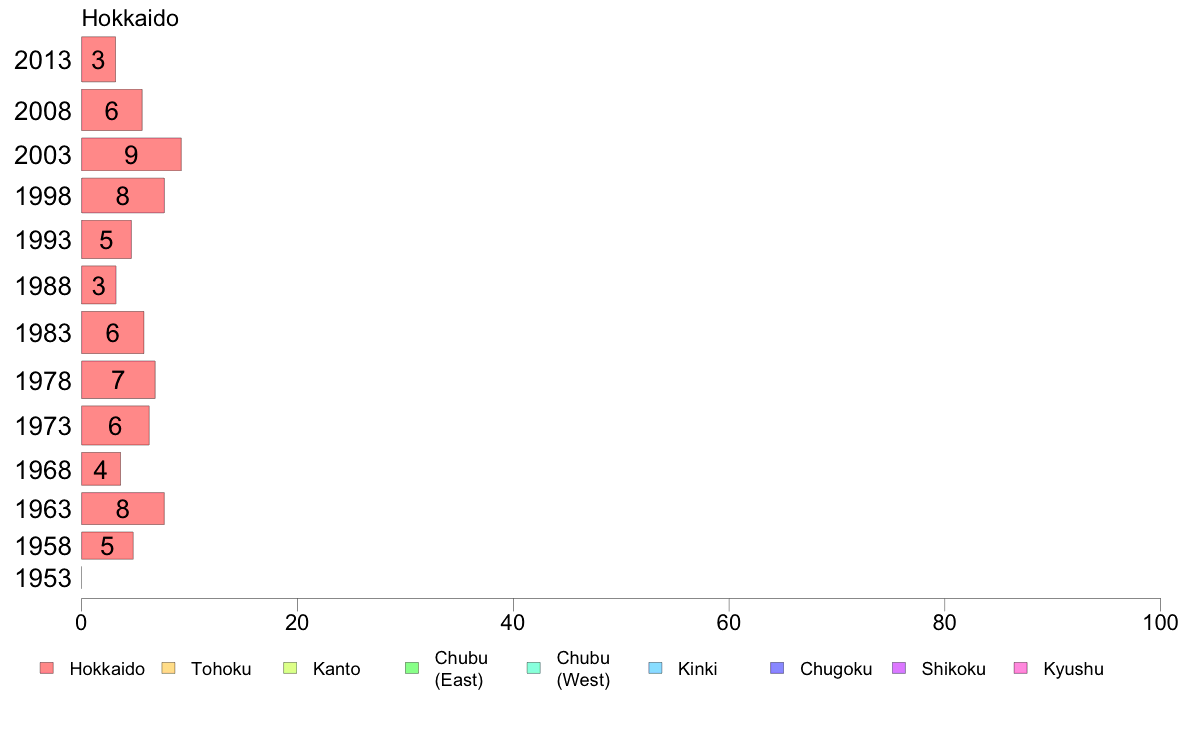Click the Kyushu legend label text
Image resolution: width=1188 pixels, height=736 pixels.
1073,669
